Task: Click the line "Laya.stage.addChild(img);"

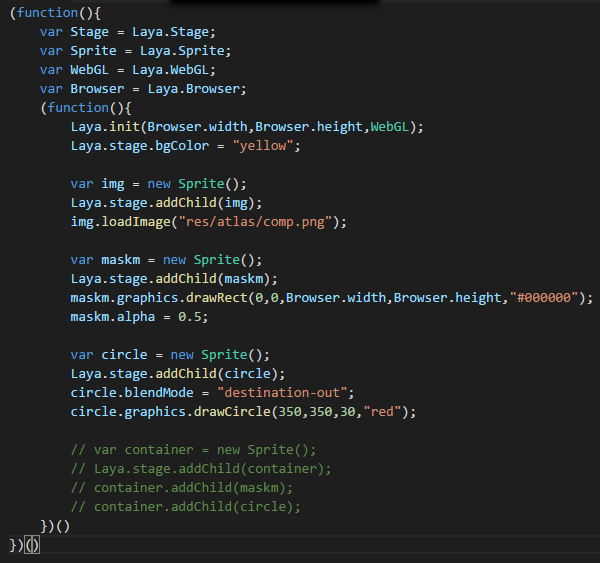Action: click(166, 203)
